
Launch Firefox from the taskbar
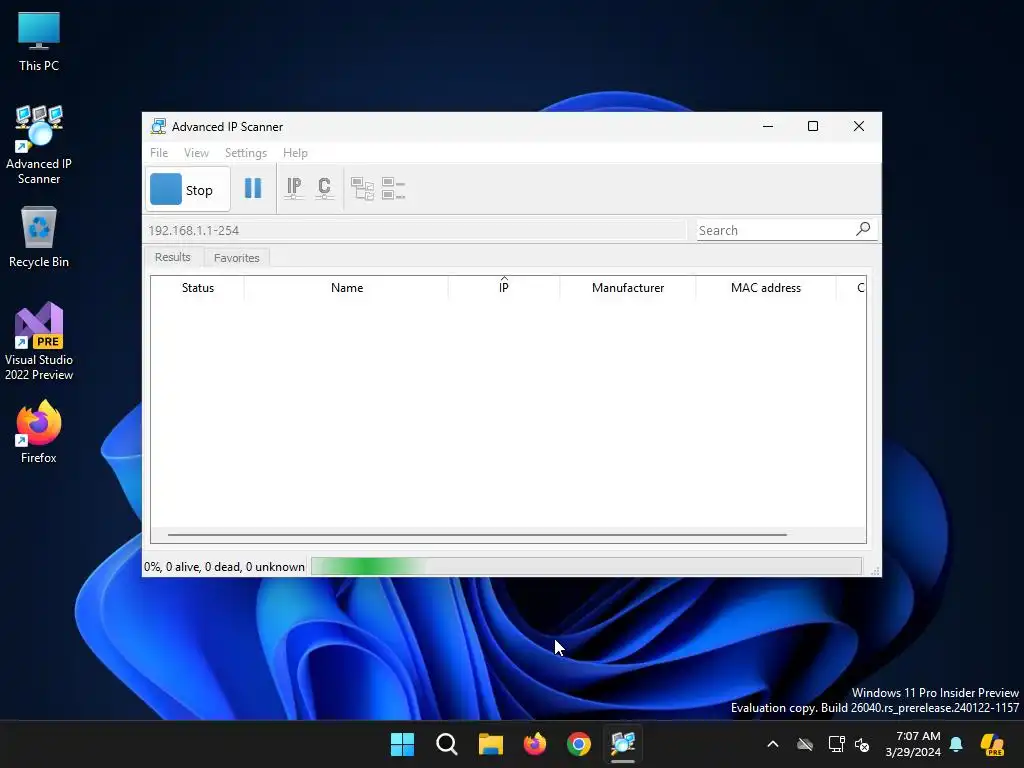[535, 744]
